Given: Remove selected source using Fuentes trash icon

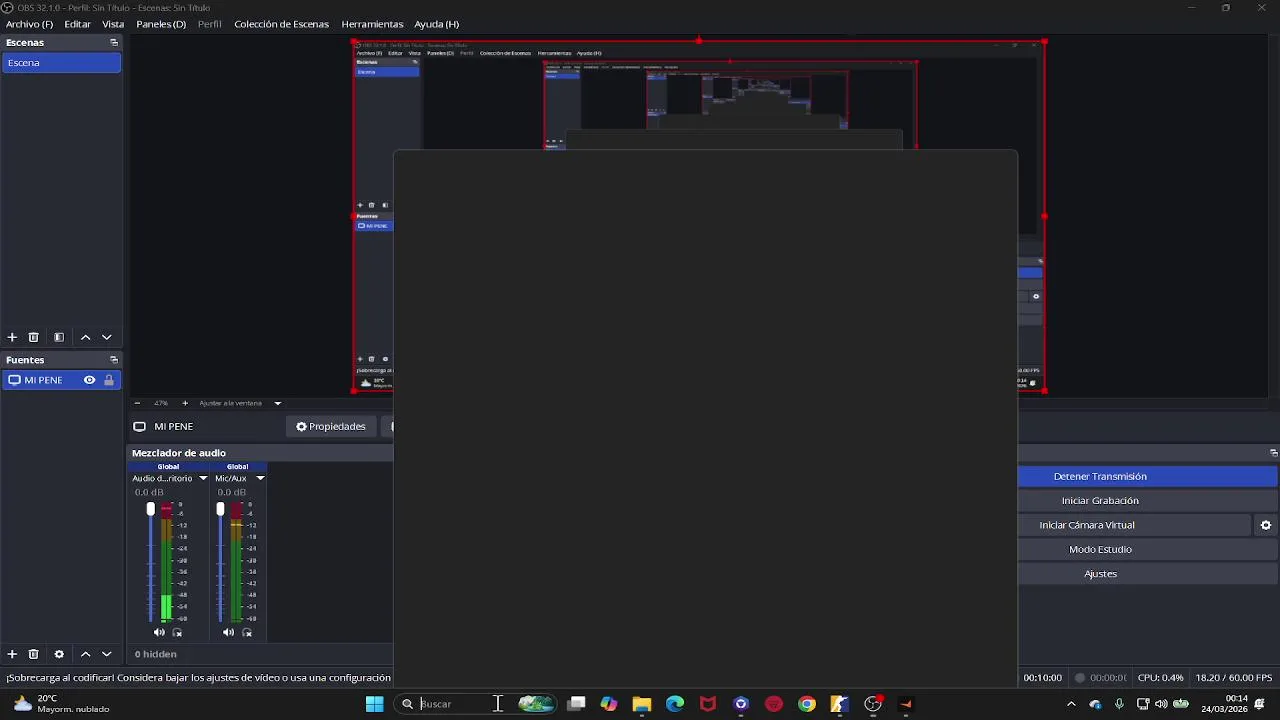Looking at the screenshot, I should [33, 654].
